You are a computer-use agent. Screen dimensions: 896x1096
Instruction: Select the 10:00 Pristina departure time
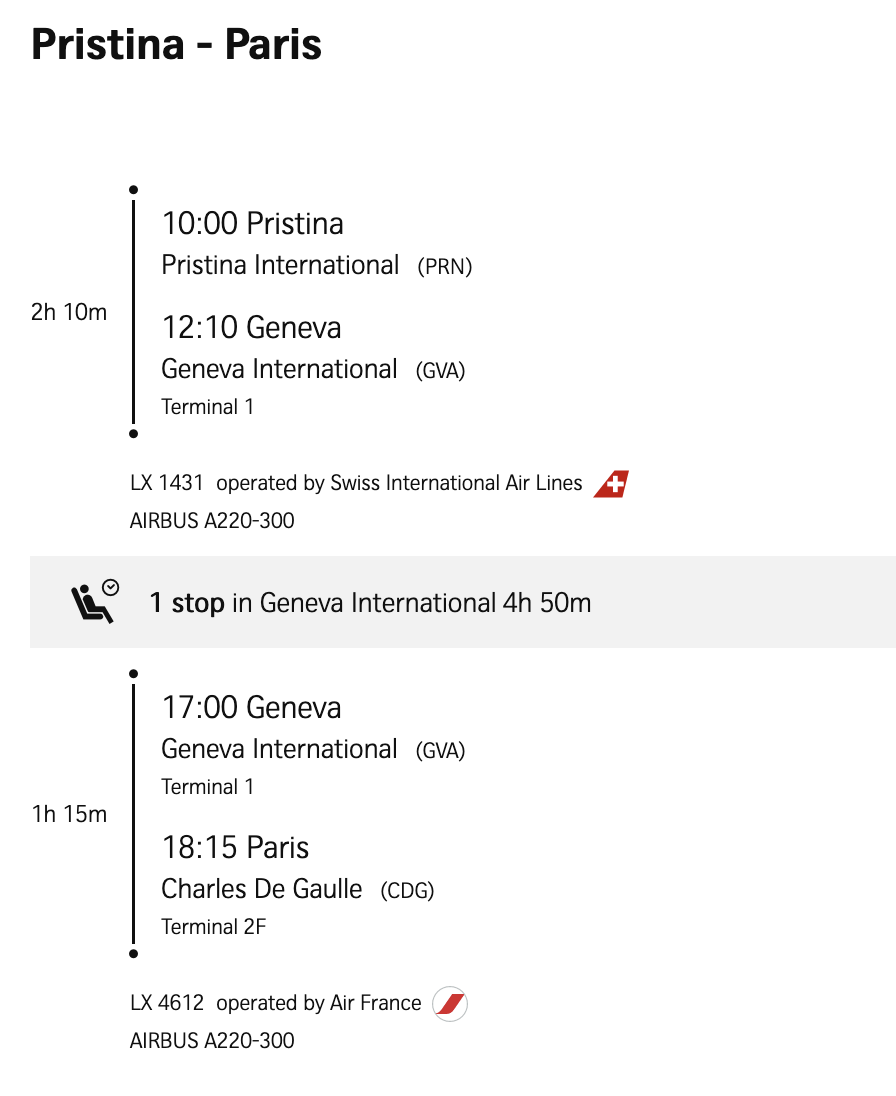click(x=252, y=223)
